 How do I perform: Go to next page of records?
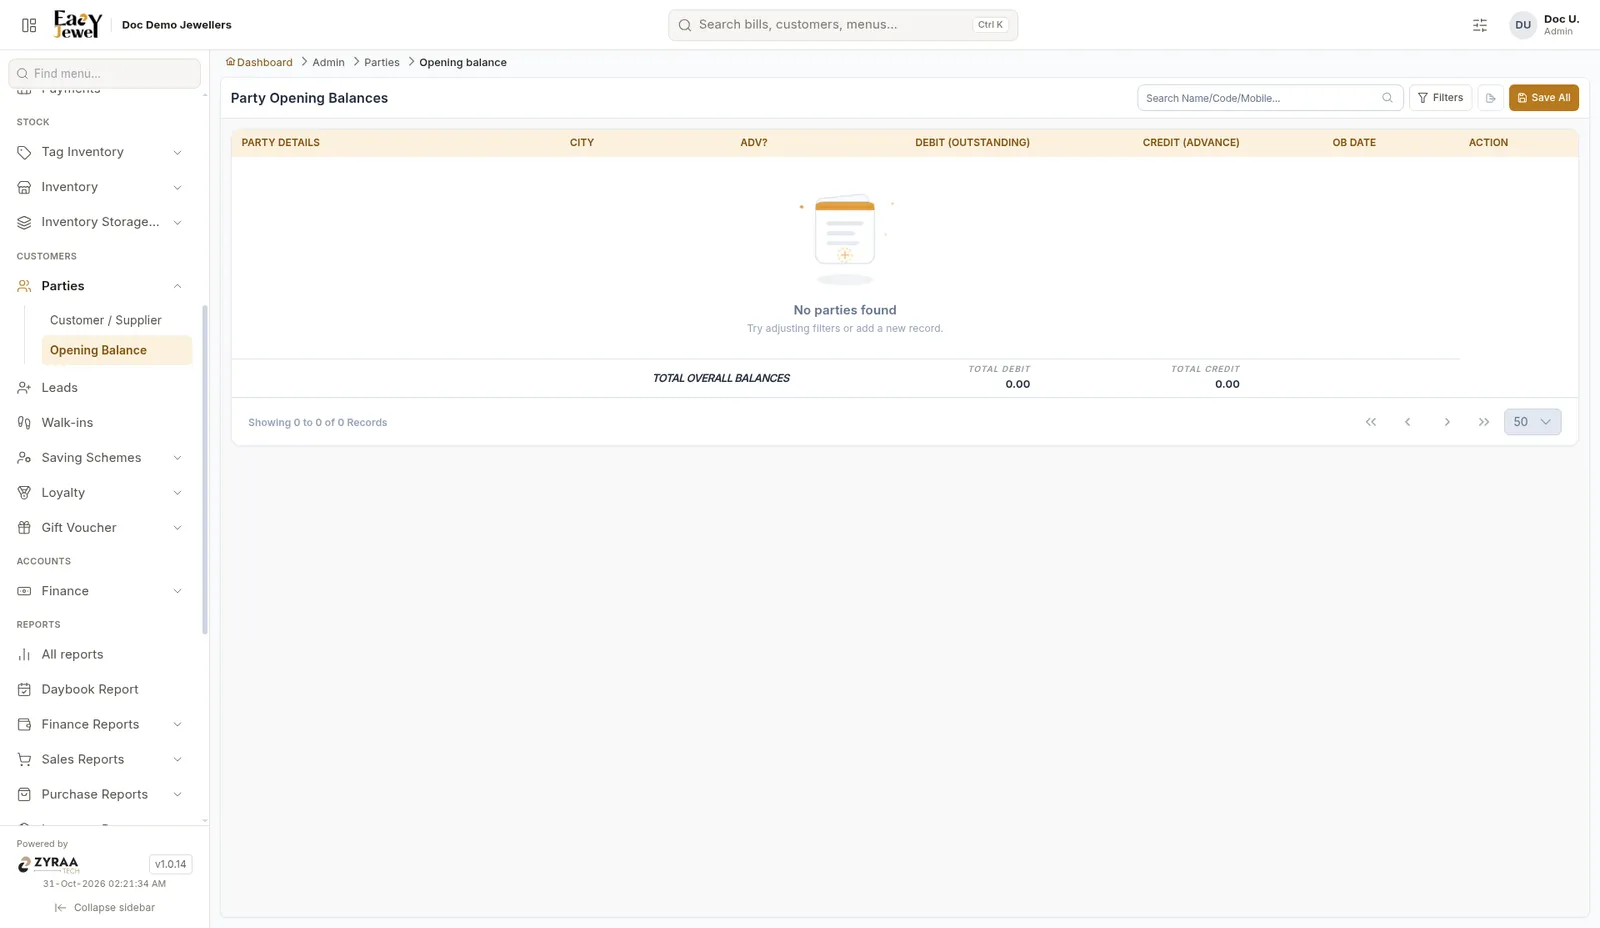(1447, 422)
